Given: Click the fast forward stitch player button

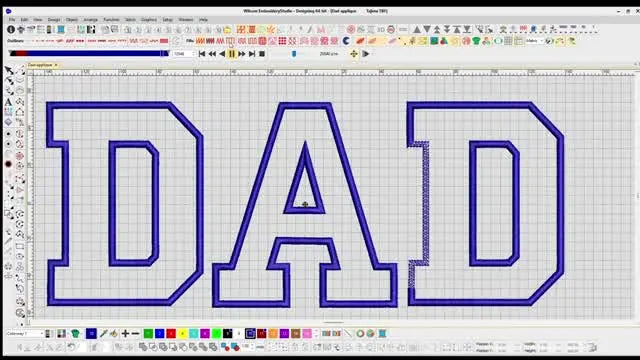Looking at the screenshot, I should click(x=242, y=53).
